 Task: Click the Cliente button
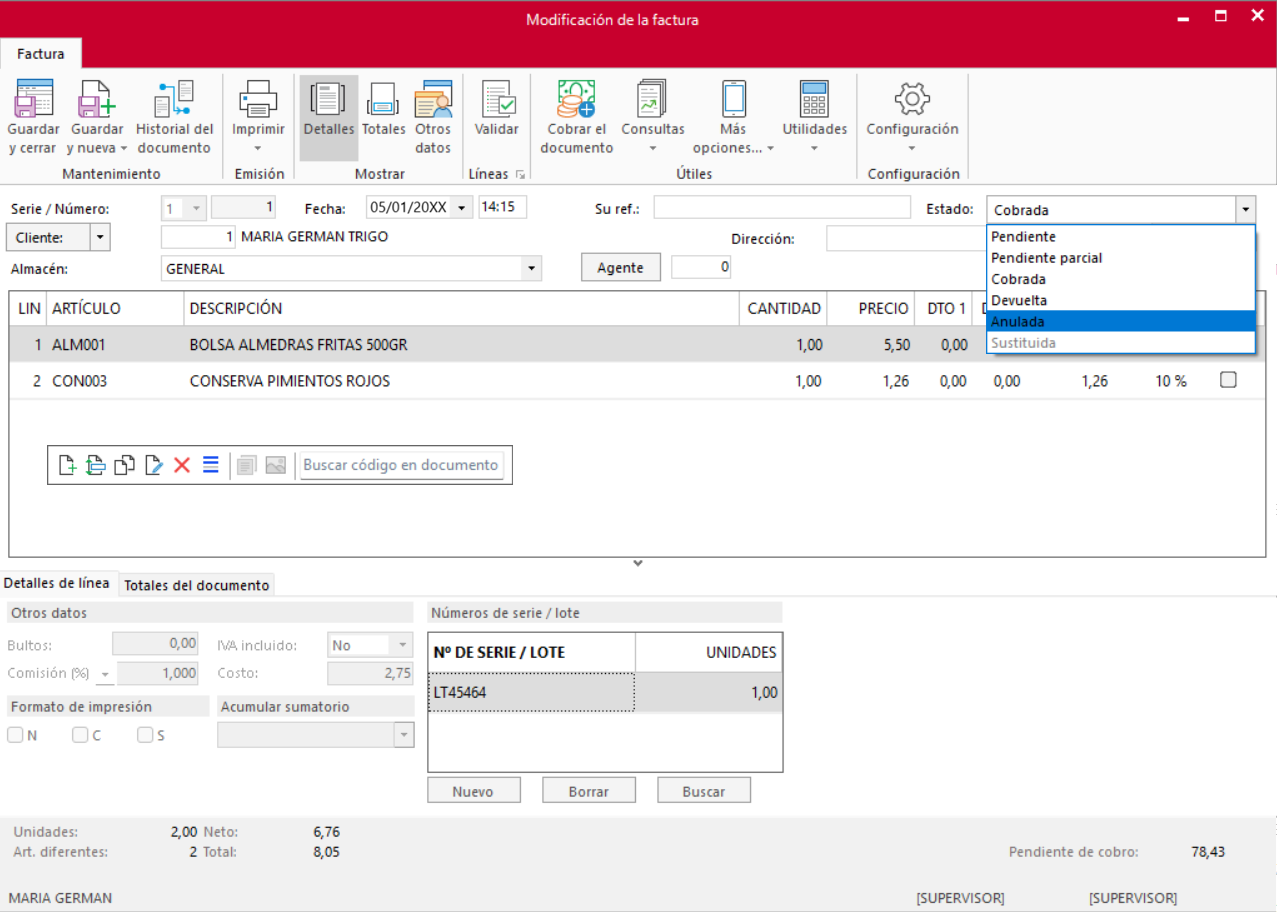click(48, 238)
